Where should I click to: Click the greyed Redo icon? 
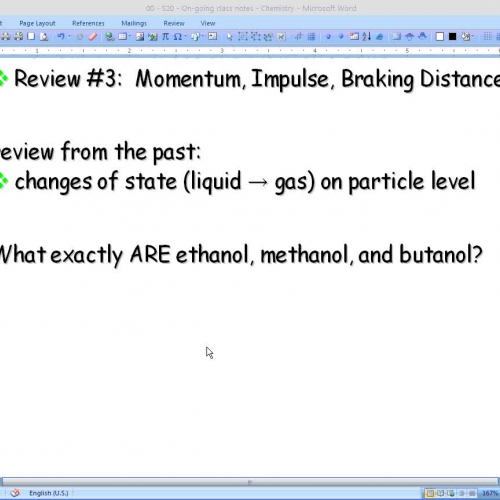pyautogui.click(x=79, y=37)
